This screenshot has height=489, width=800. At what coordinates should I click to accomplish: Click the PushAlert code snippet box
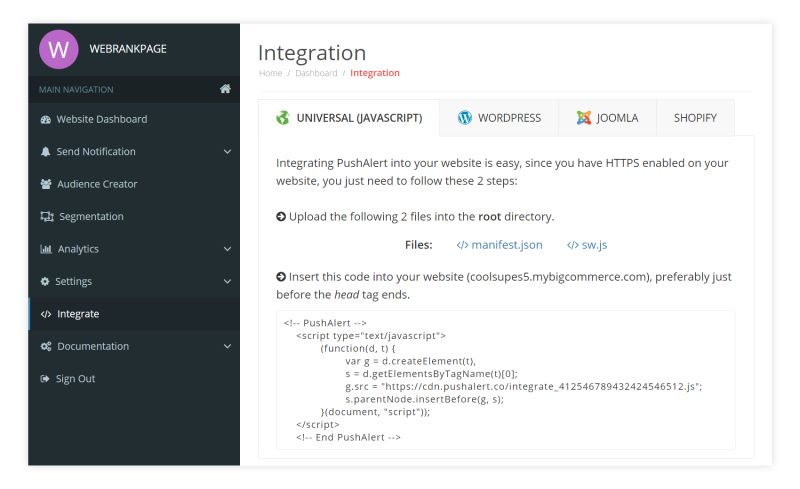tap(506, 380)
